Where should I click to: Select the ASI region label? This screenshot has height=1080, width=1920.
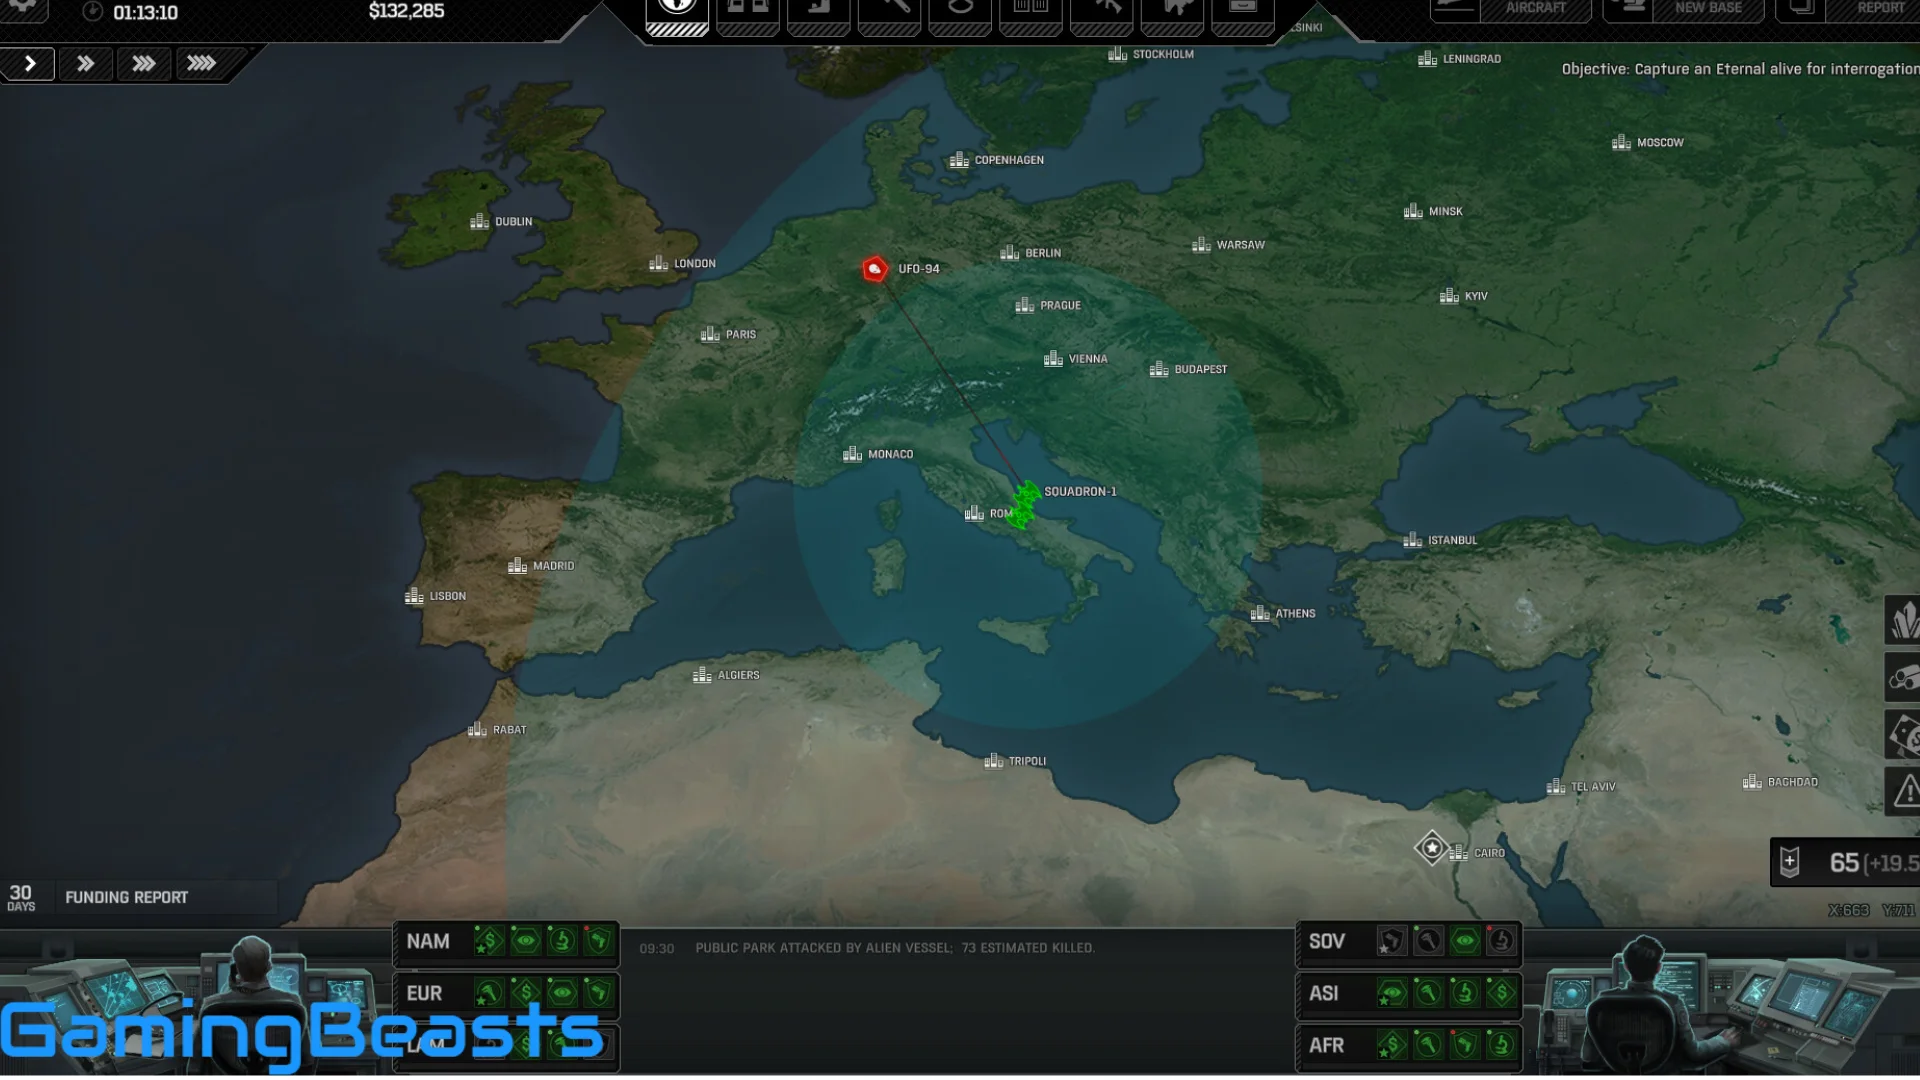1324,994
